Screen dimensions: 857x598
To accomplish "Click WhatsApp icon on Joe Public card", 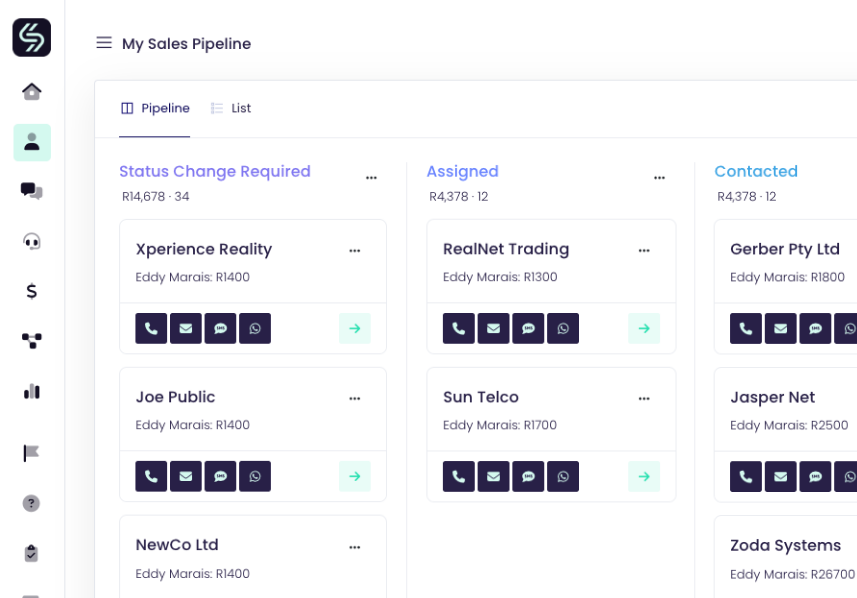I will pos(255,476).
